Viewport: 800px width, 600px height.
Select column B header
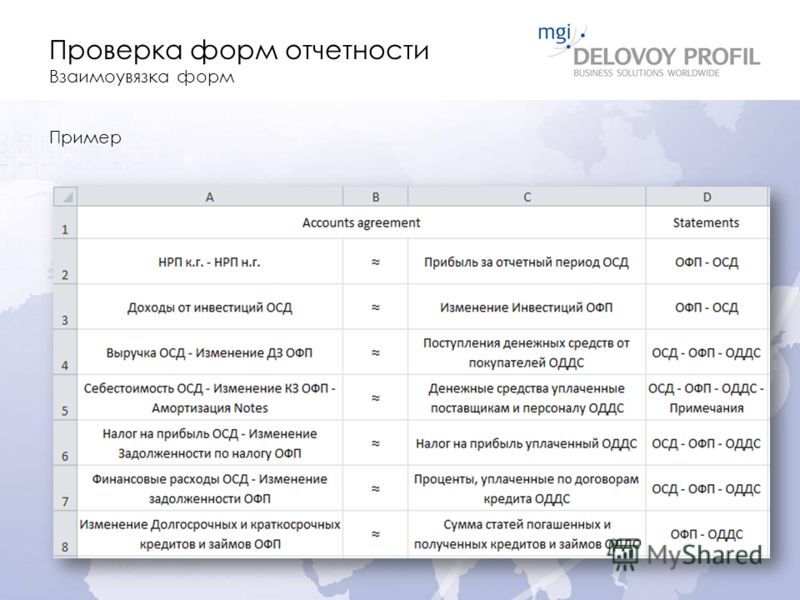(x=376, y=197)
